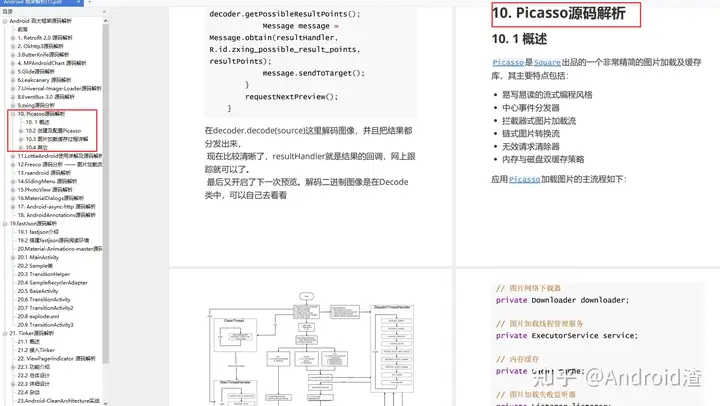Close the 目录 bookmarks panel
720x406 pixels.
click(x=104, y=11)
